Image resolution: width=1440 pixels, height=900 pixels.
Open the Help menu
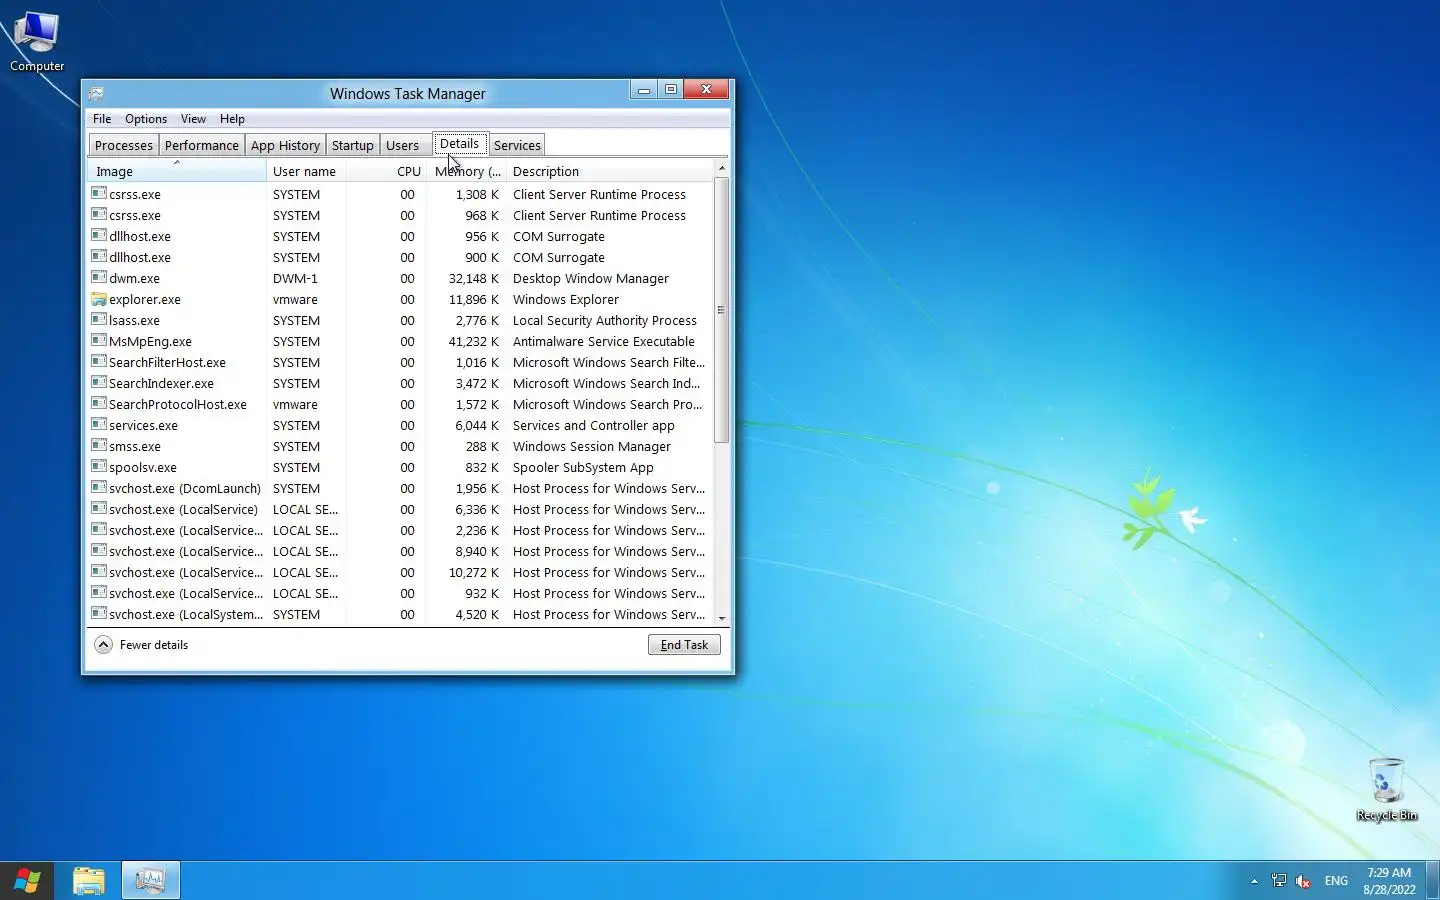tap(232, 119)
